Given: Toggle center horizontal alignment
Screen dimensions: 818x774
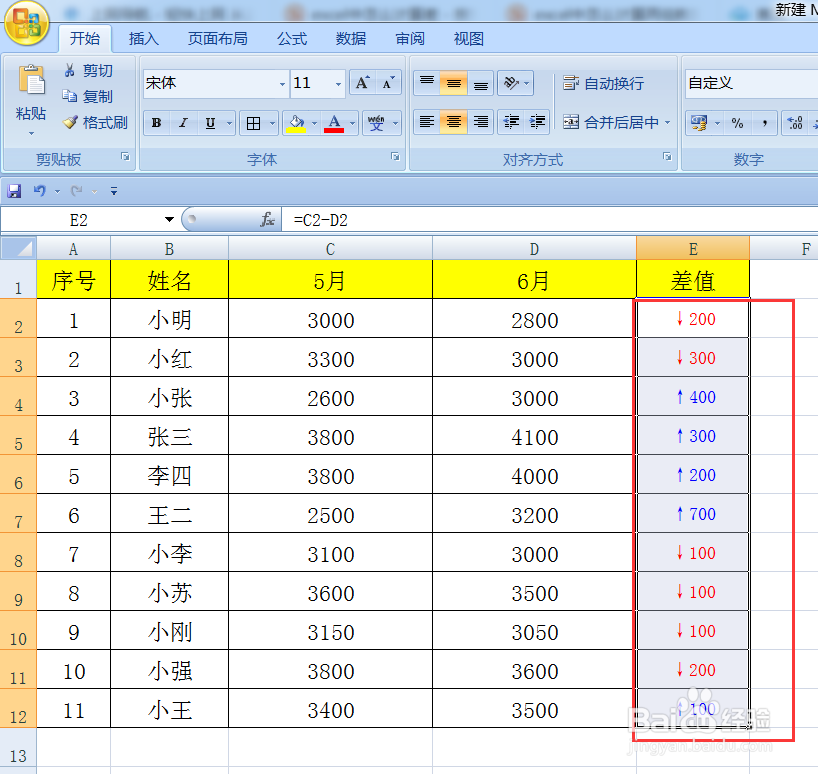Looking at the screenshot, I should 453,122.
